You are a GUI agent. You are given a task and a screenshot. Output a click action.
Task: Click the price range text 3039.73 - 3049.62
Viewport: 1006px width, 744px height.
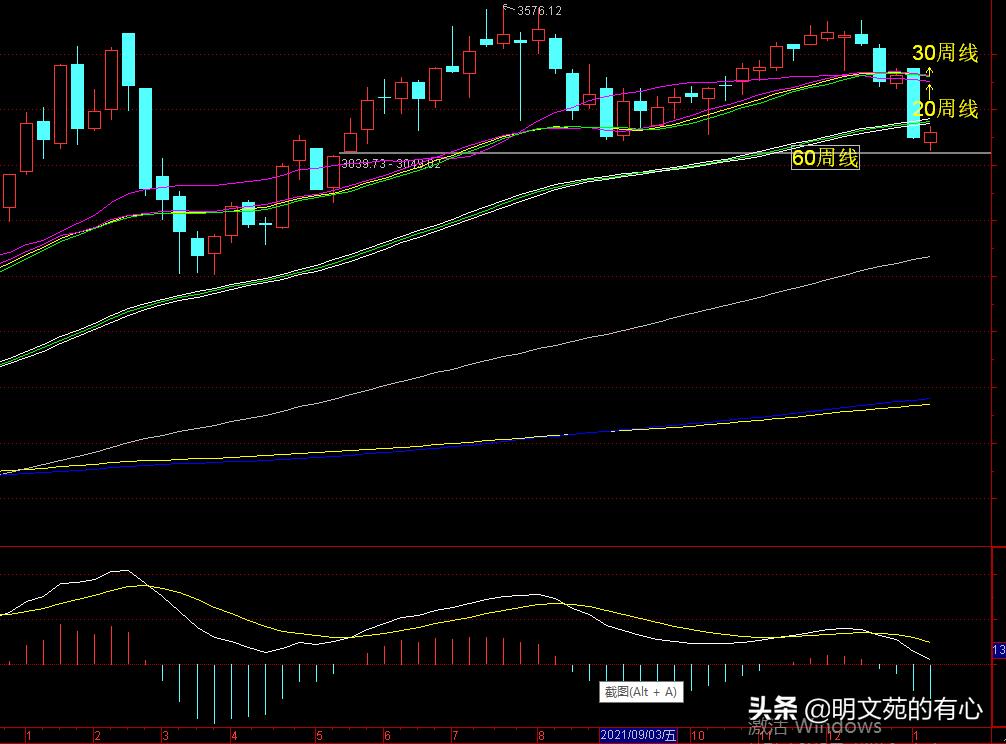pyautogui.click(x=391, y=164)
